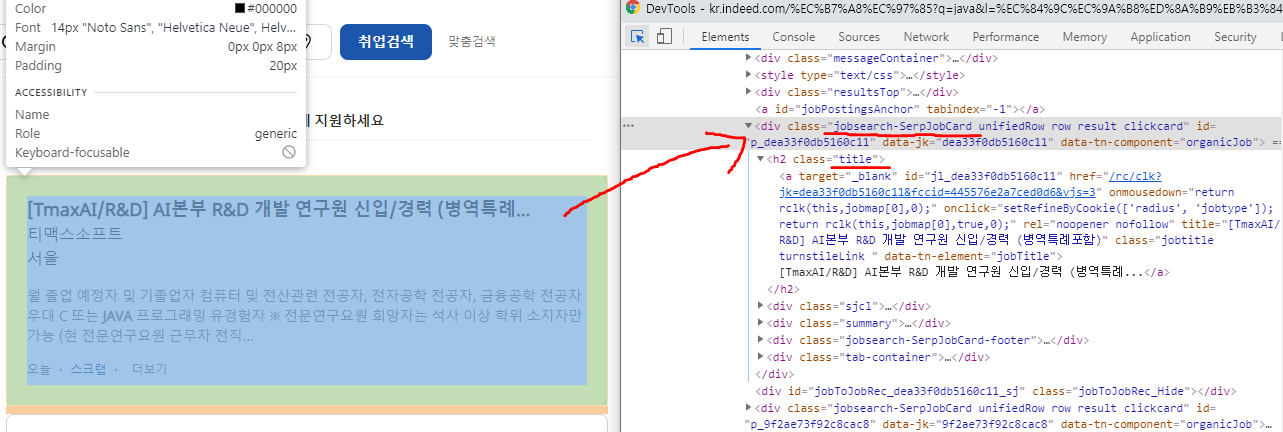Toggle the device toolbar icon in DevTools
The height and width of the screenshot is (432, 1283).
(664, 37)
